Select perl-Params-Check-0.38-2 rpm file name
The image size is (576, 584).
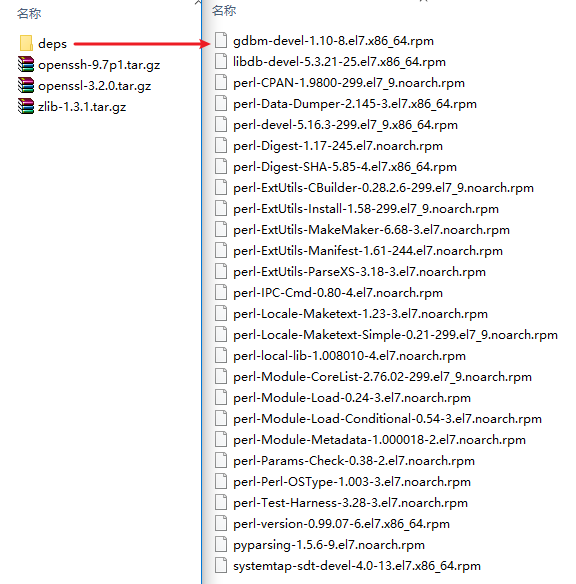(x=354, y=461)
